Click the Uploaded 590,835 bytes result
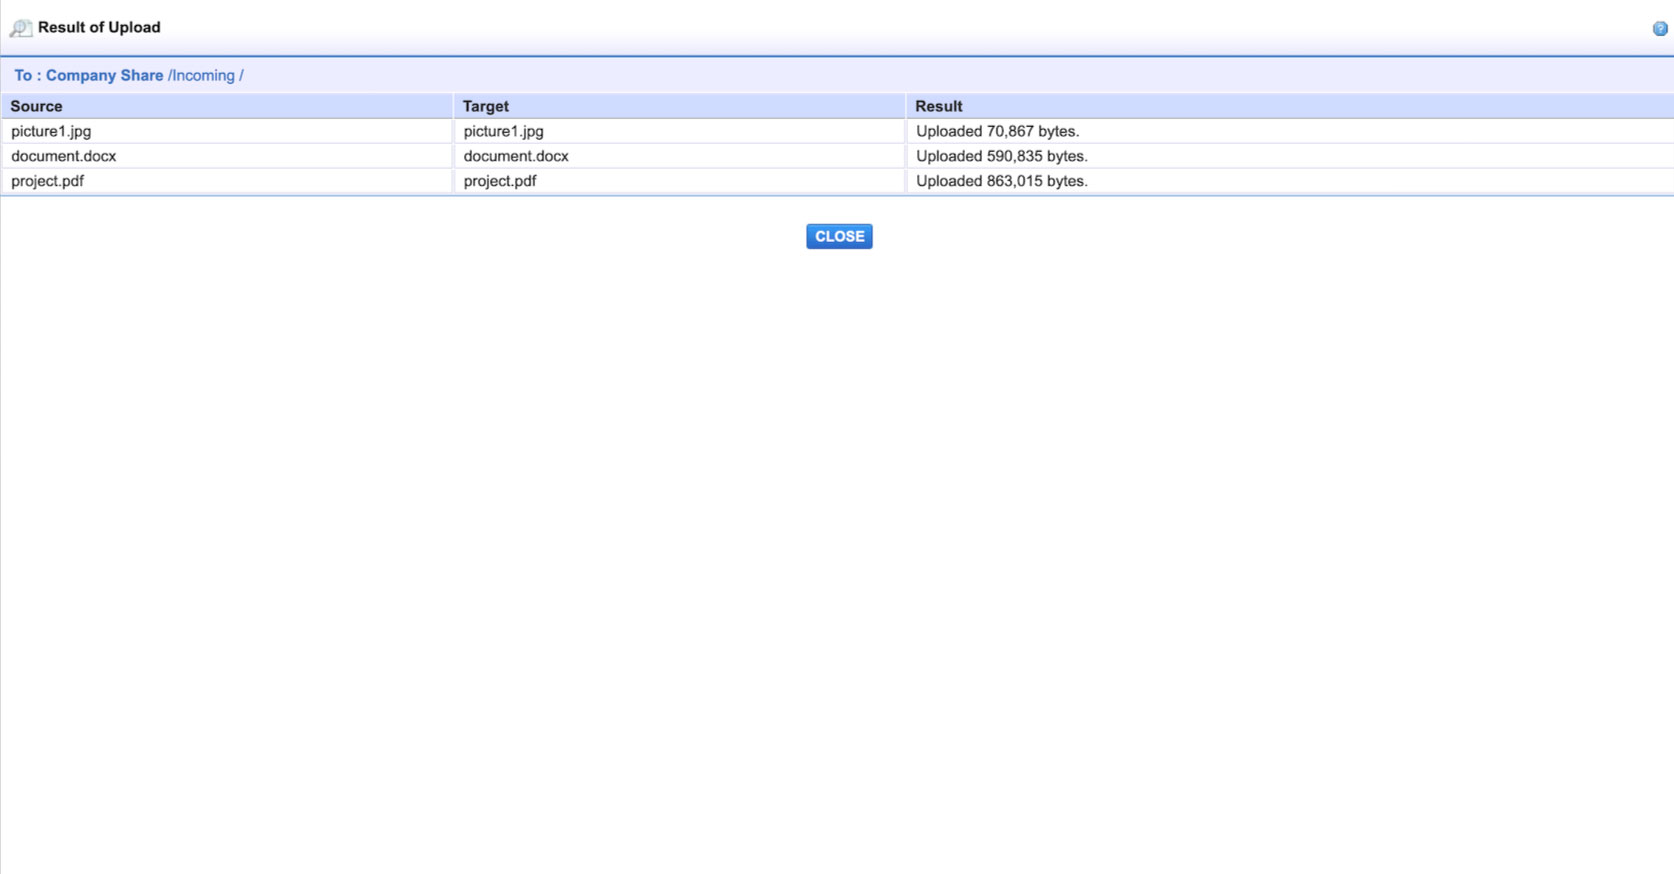 [x=1001, y=156]
